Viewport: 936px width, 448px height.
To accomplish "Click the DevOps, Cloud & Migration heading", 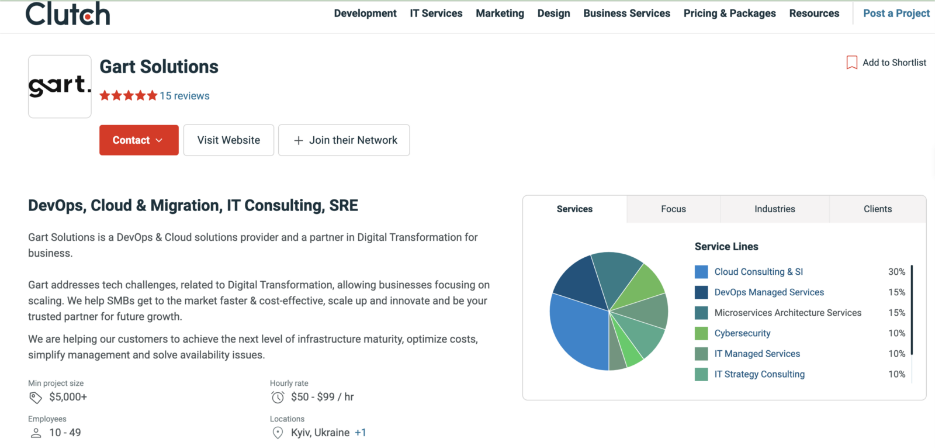I will 193,206.
